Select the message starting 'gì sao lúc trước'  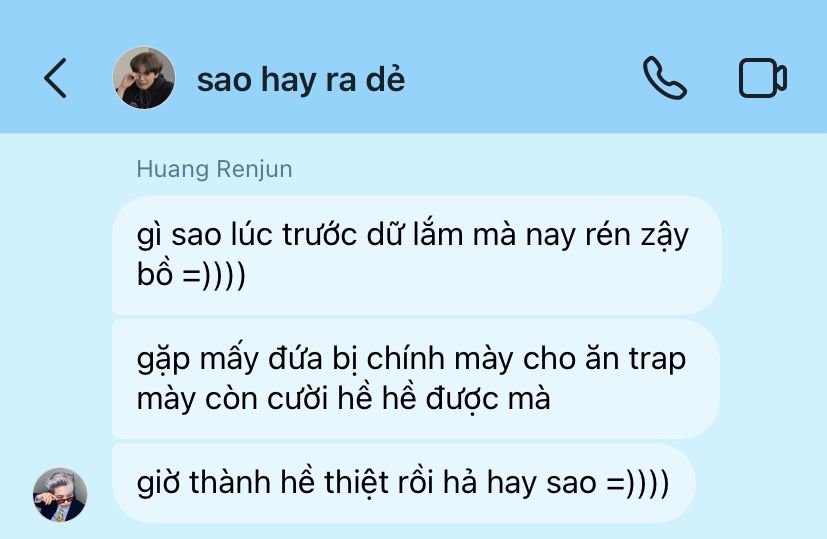tap(417, 255)
